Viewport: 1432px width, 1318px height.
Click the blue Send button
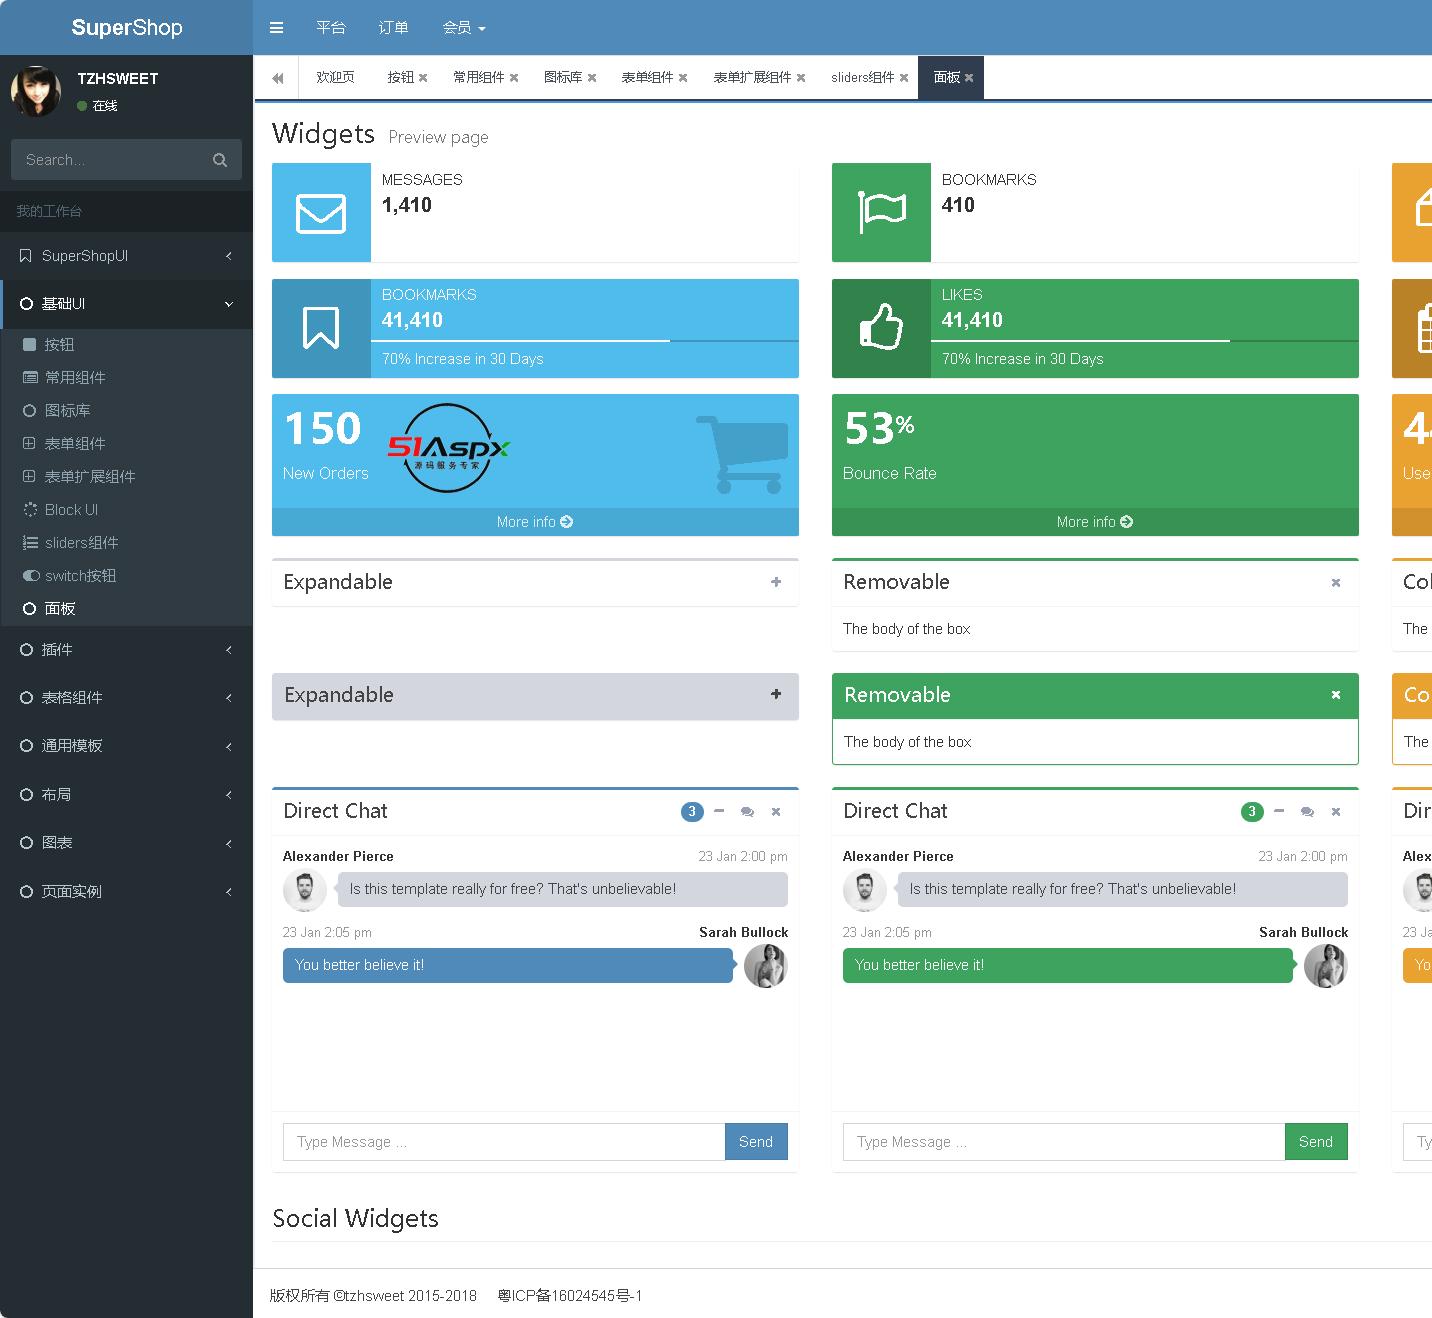[756, 1142]
